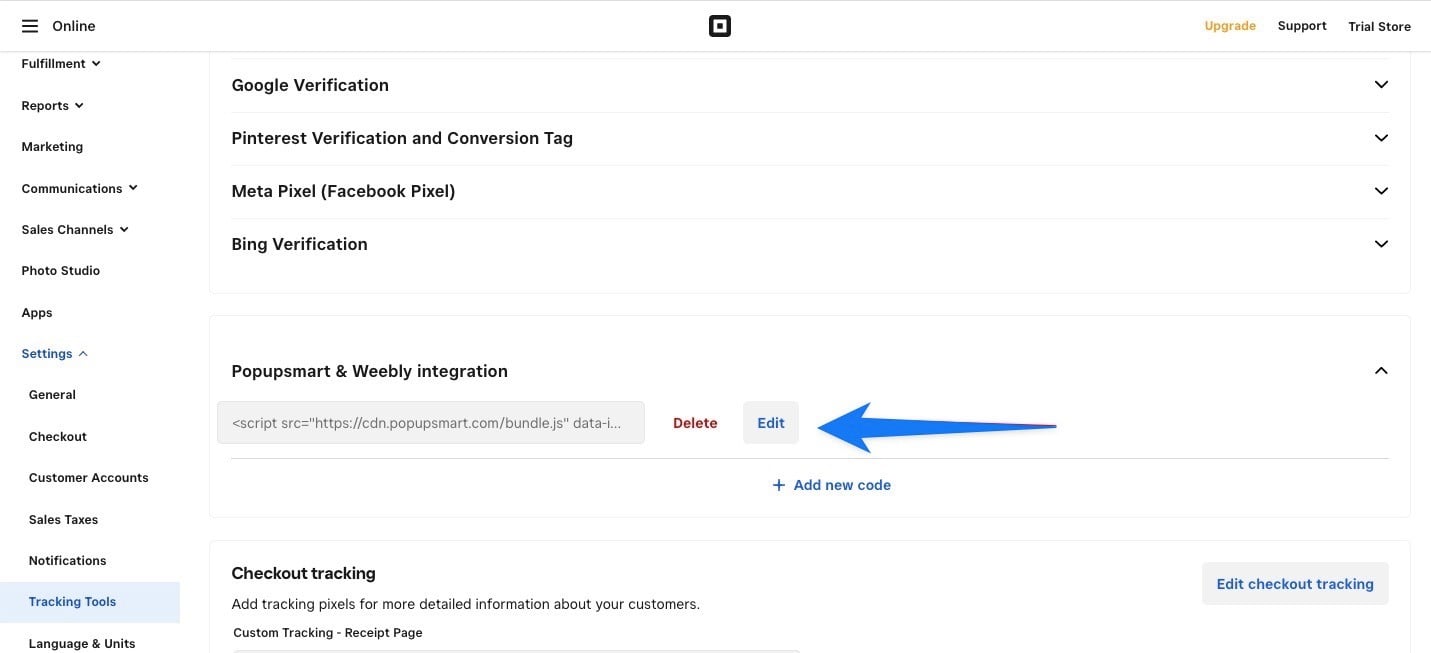This screenshot has height=653, width=1431.
Task: Expand the Meta Pixel section chevron
Action: coord(1381,191)
